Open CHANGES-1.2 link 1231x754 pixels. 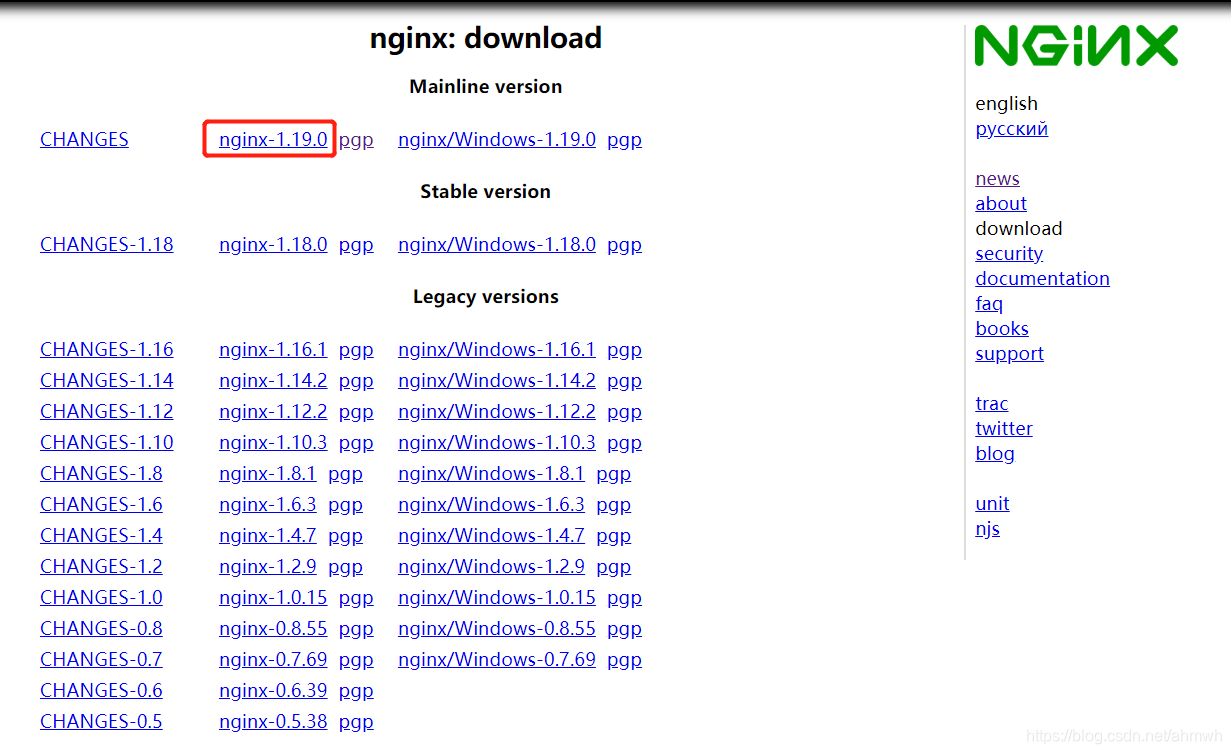[x=101, y=567]
